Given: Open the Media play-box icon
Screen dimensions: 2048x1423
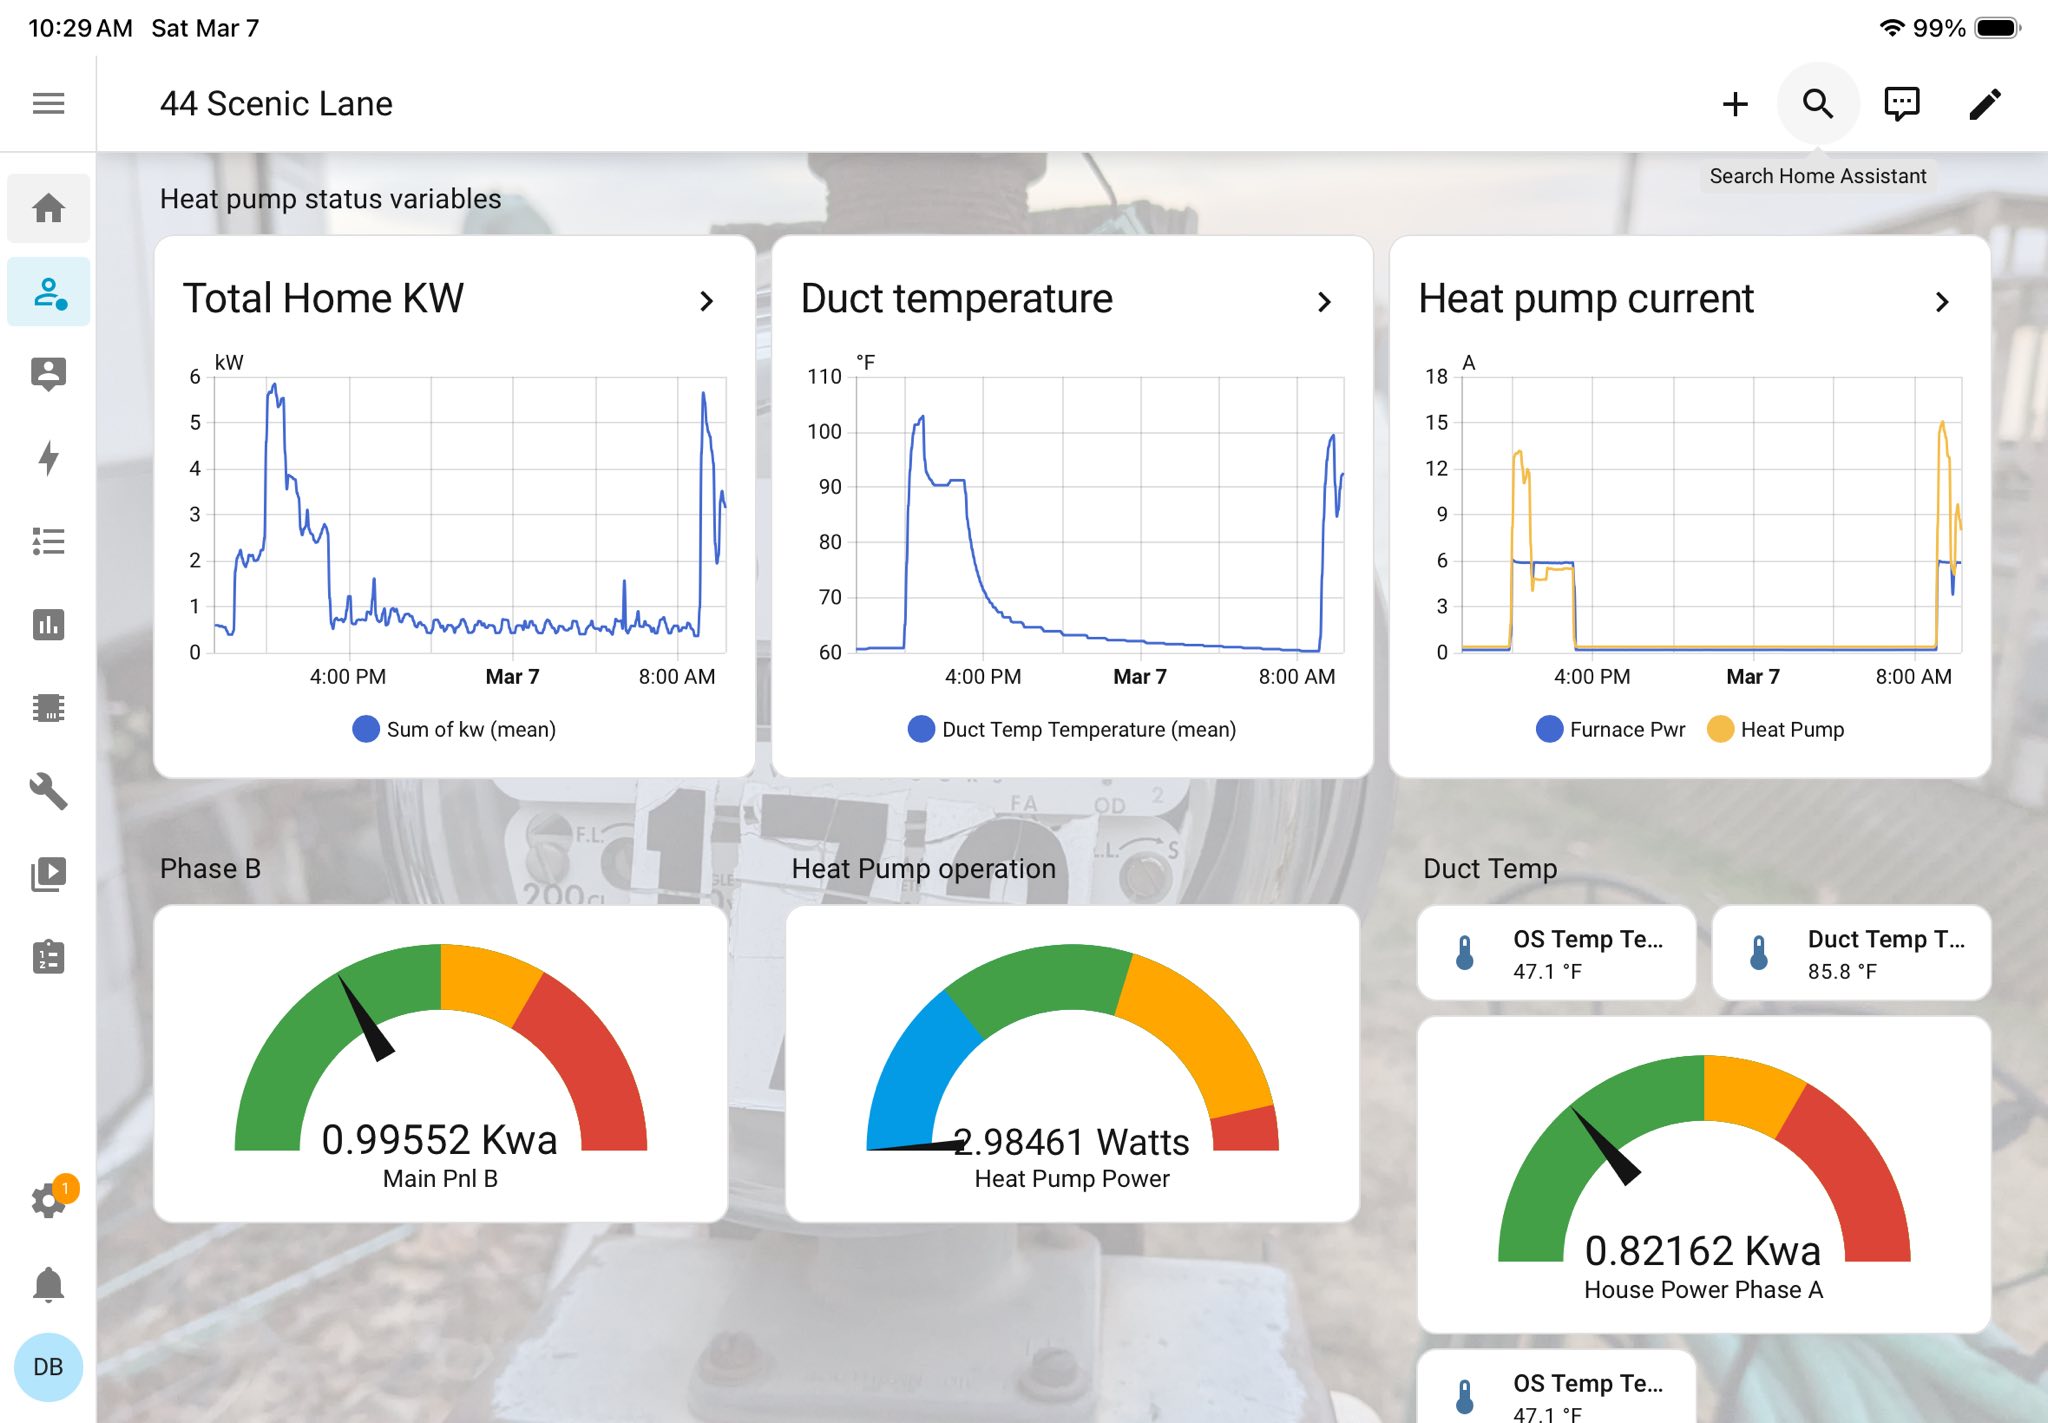Looking at the screenshot, I should [48, 874].
